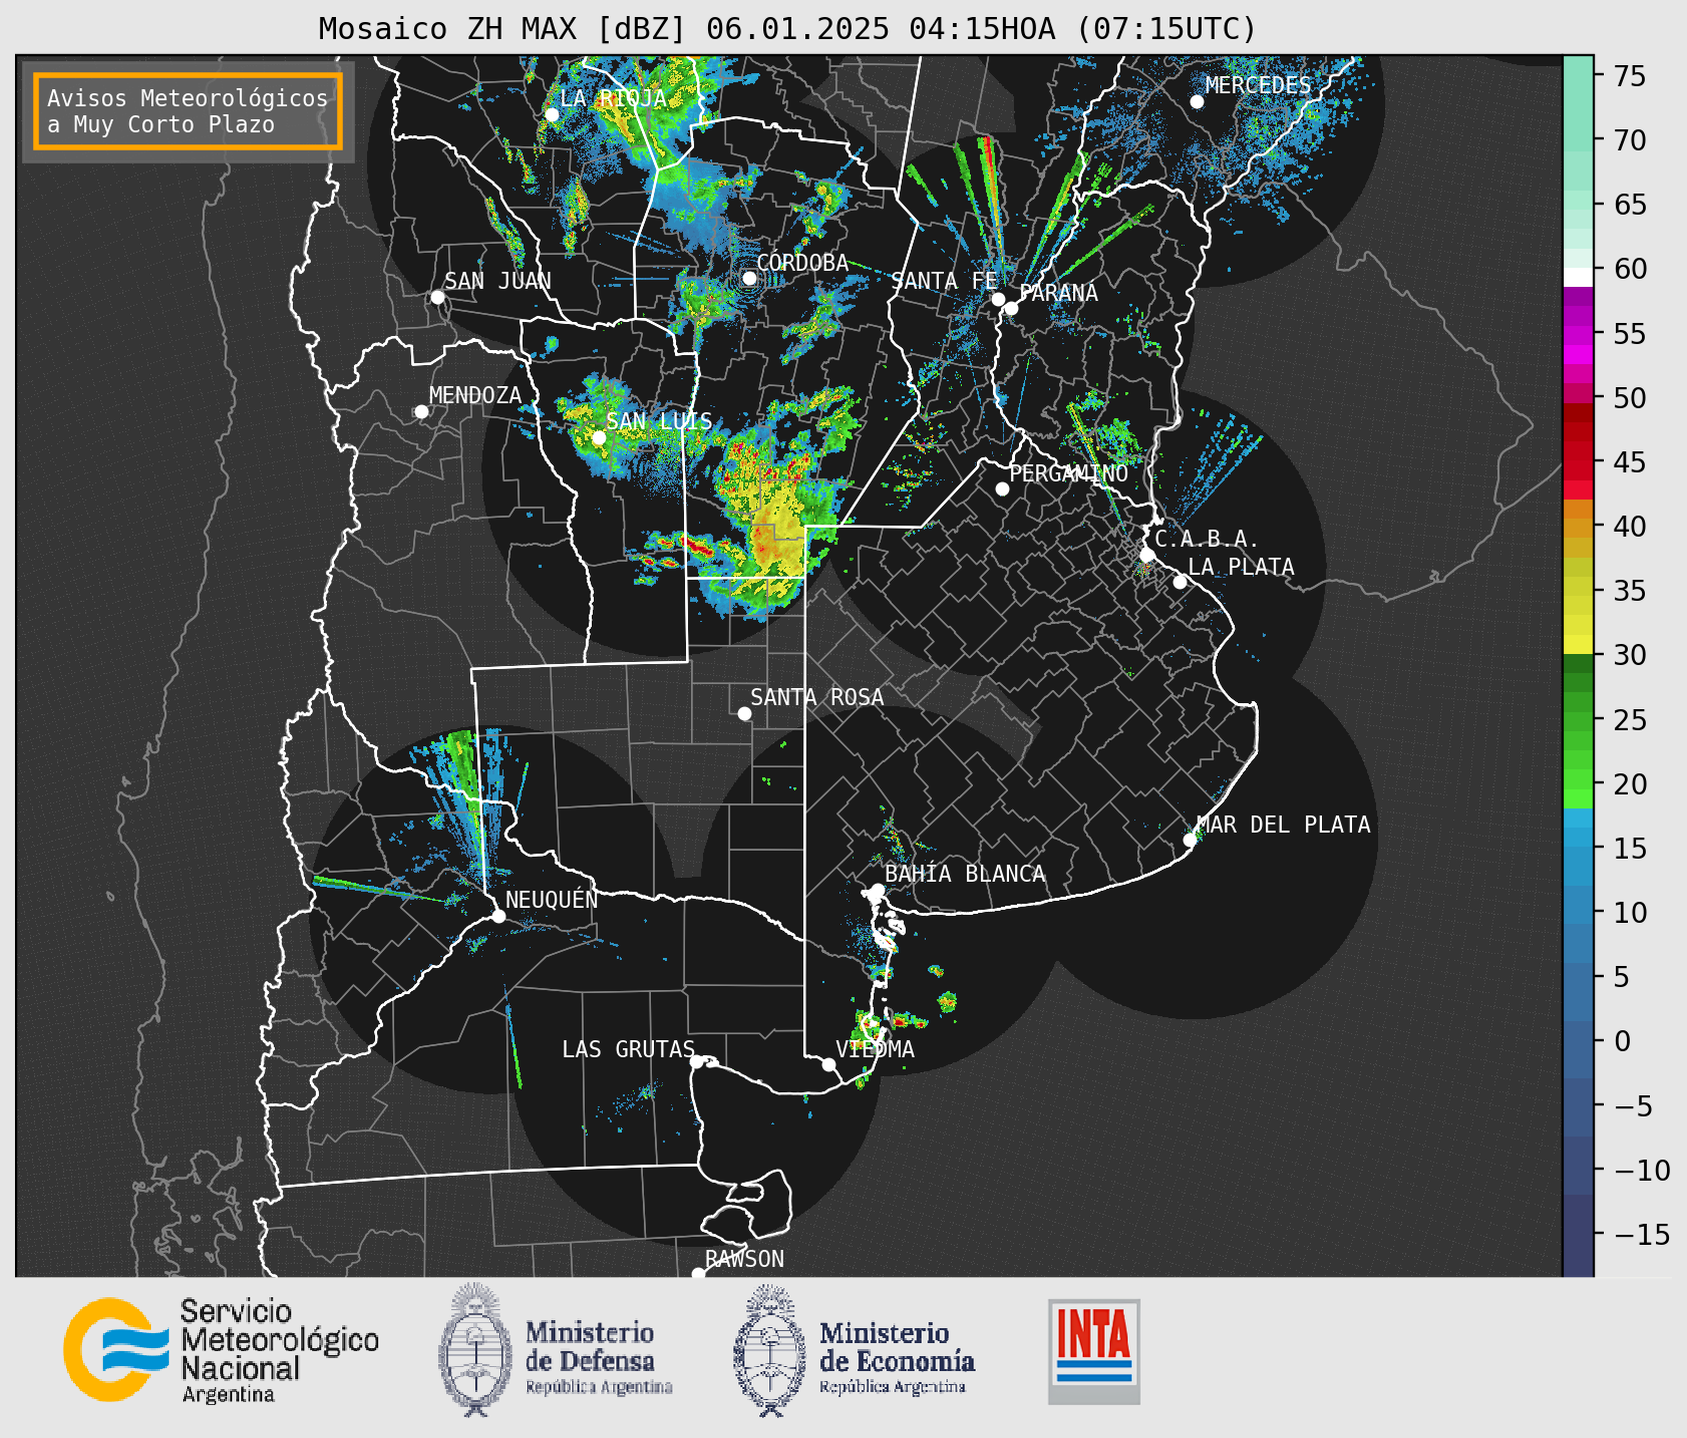Click the Mar del Plata city marker dot
The image size is (1687, 1438).
pyautogui.click(x=1189, y=840)
